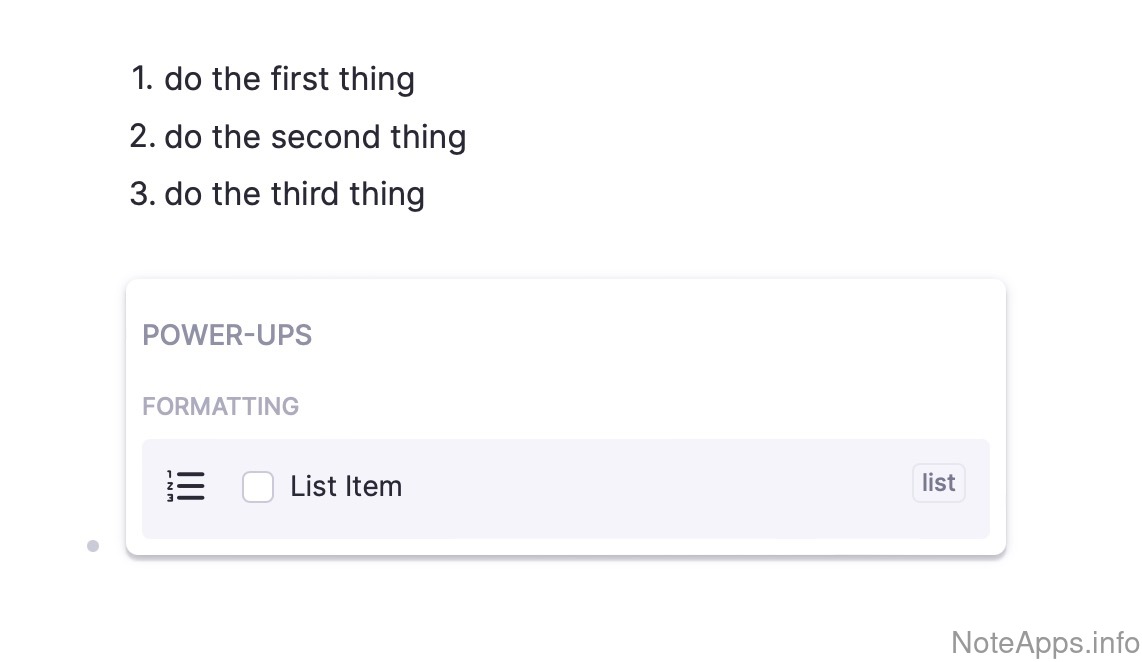
Task: Click the FORMATTING section label
Action: tap(221, 407)
